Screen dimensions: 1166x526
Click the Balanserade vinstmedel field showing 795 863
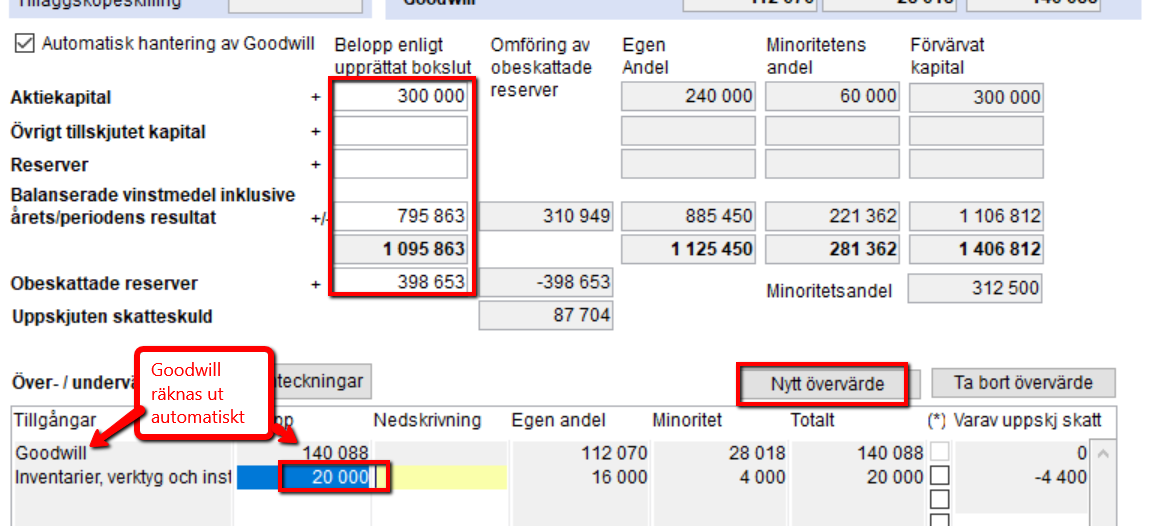tap(400, 217)
